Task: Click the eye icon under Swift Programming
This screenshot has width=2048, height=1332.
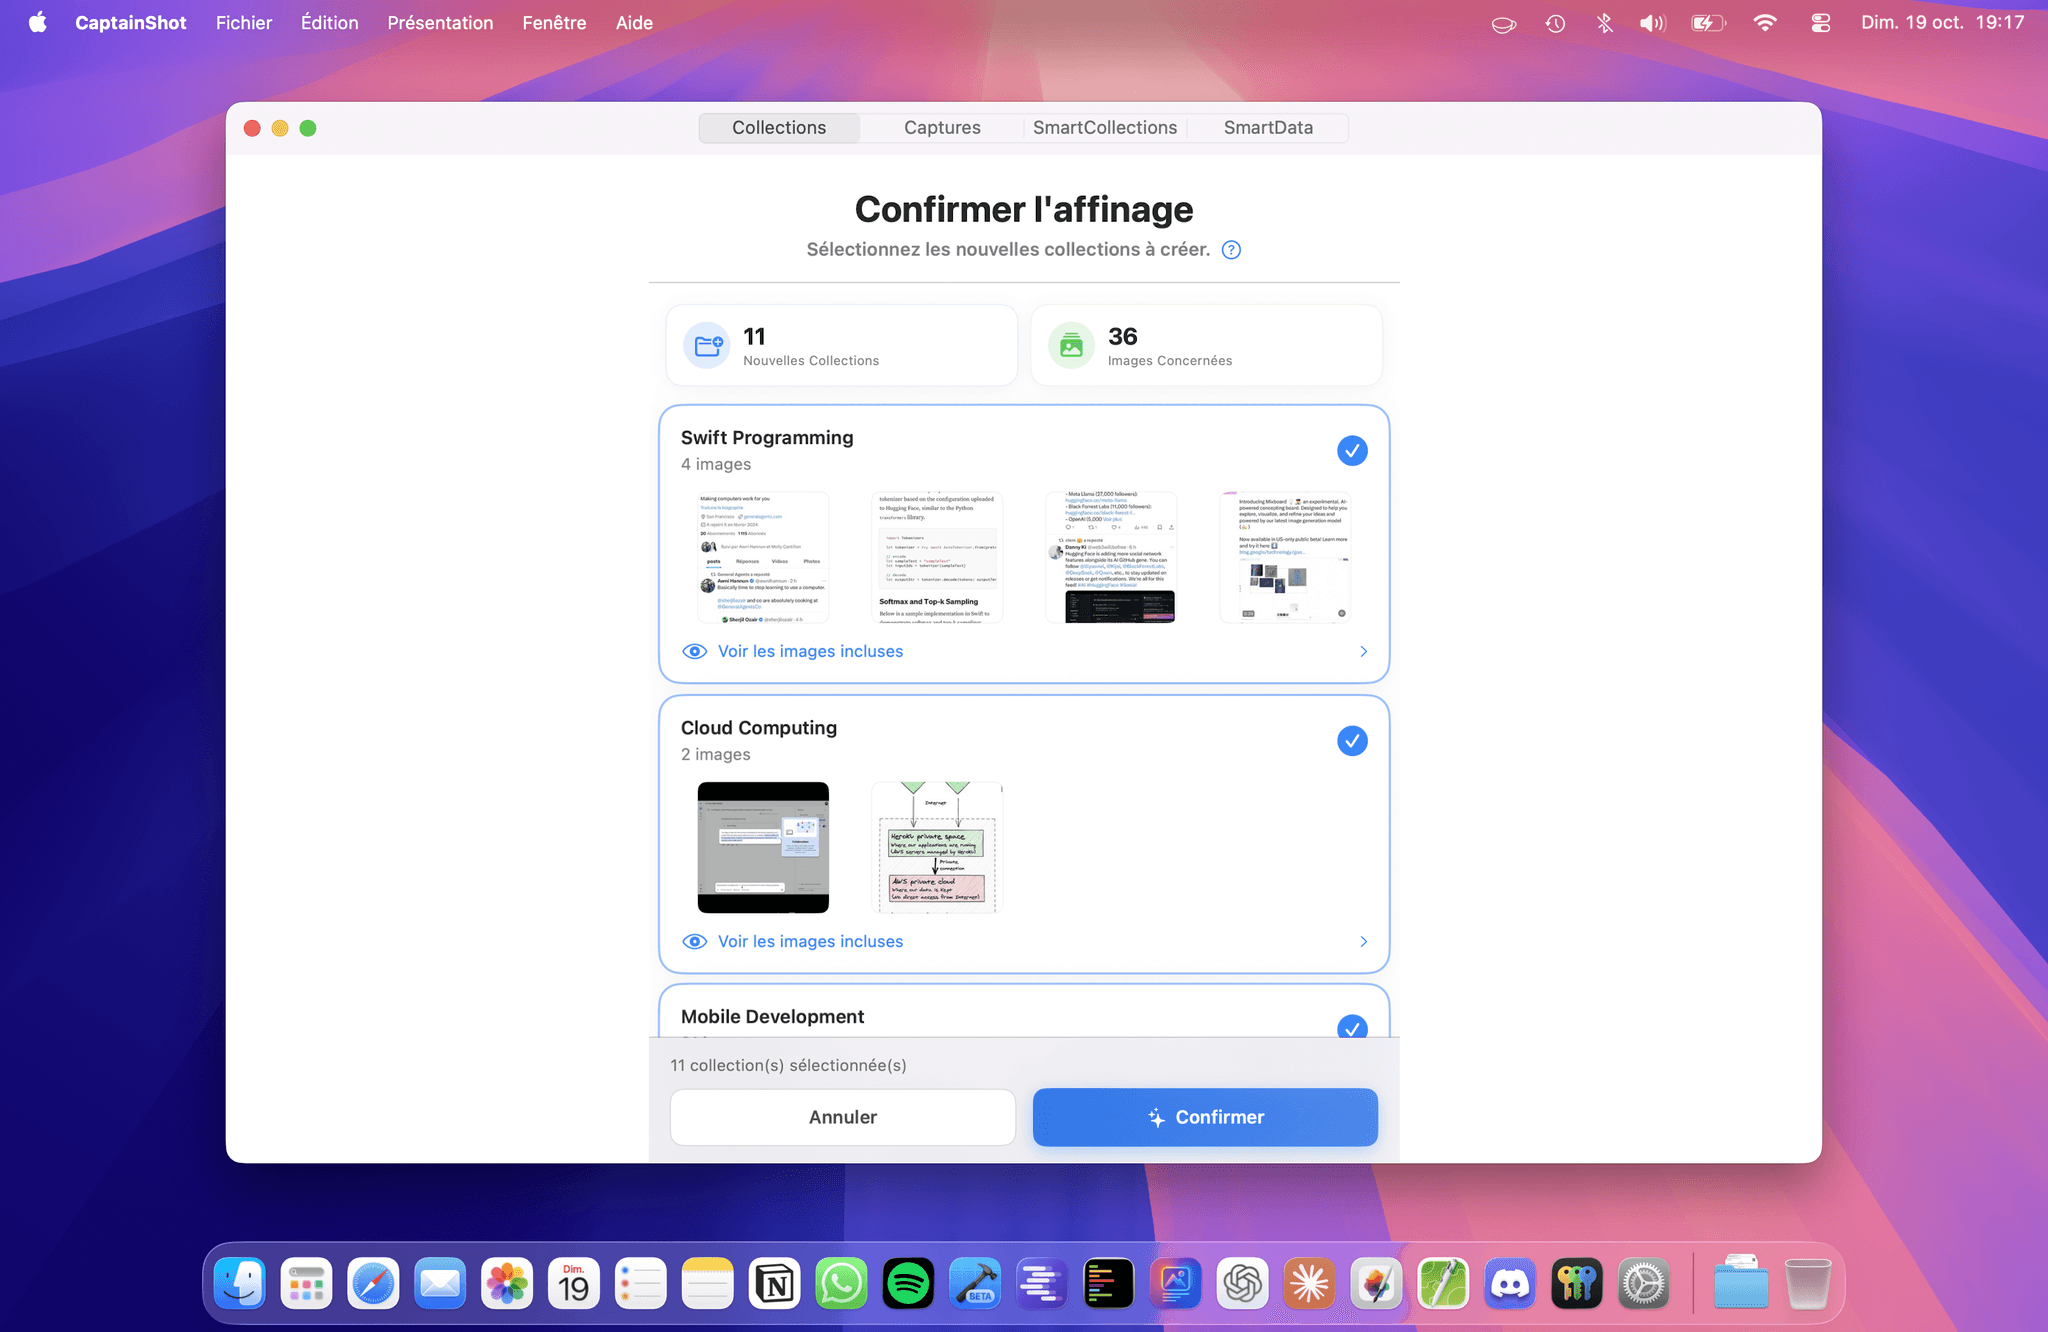Action: [x=694, y=652]
